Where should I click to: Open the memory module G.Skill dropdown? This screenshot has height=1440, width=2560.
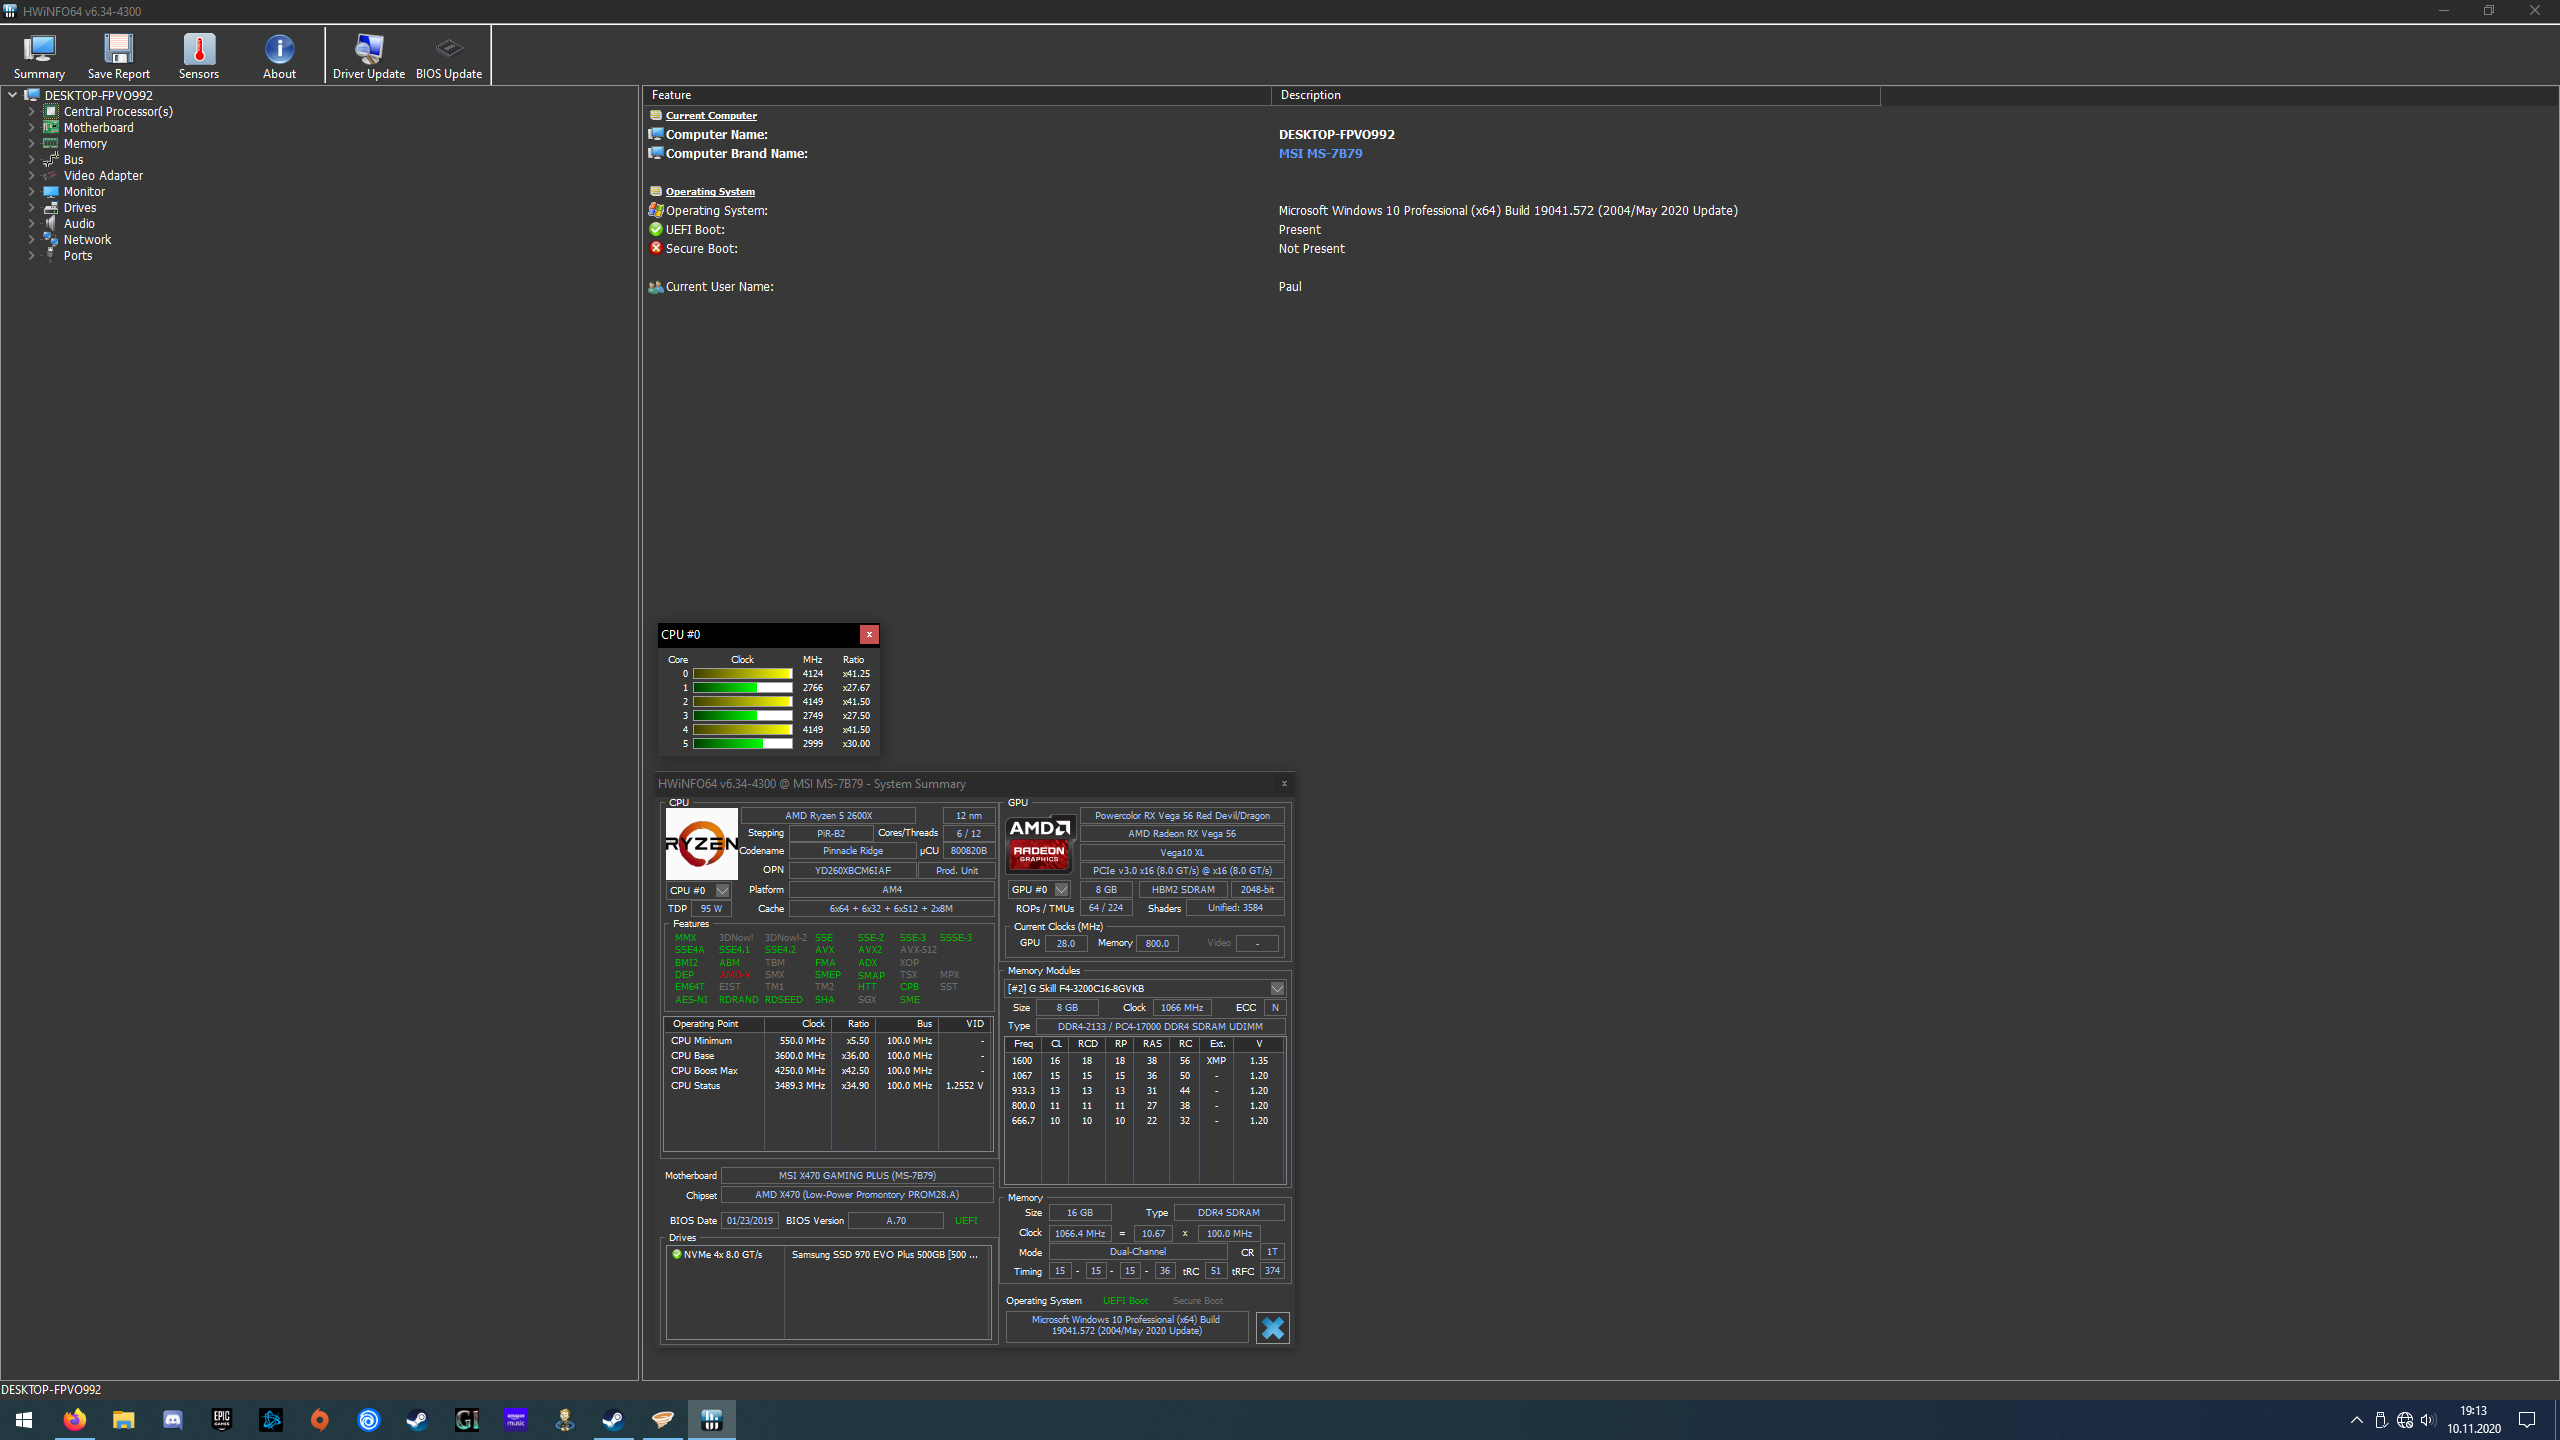tap(1276, 988)
